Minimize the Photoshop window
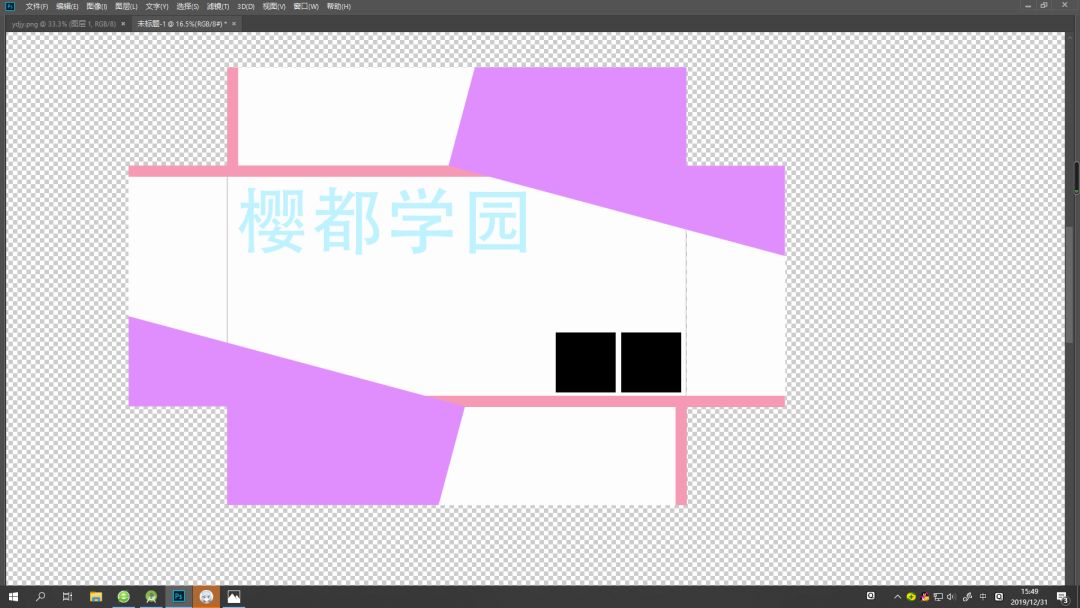 click(1028, 6)
